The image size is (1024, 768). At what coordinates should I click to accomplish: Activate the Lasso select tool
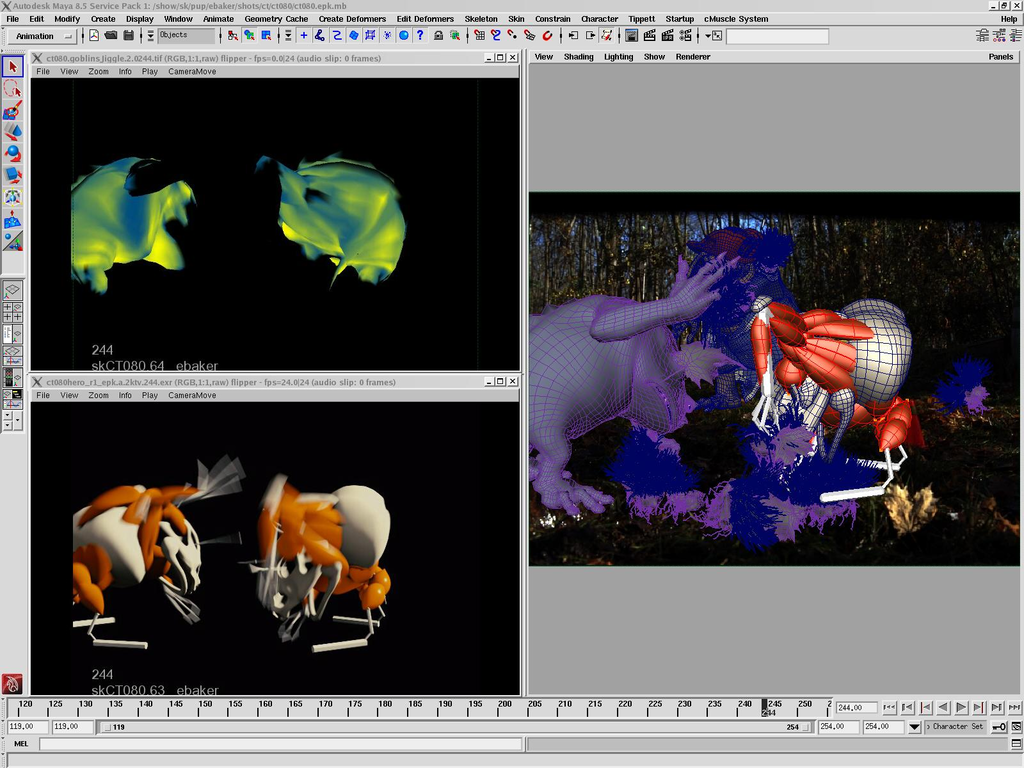(13, 89)
